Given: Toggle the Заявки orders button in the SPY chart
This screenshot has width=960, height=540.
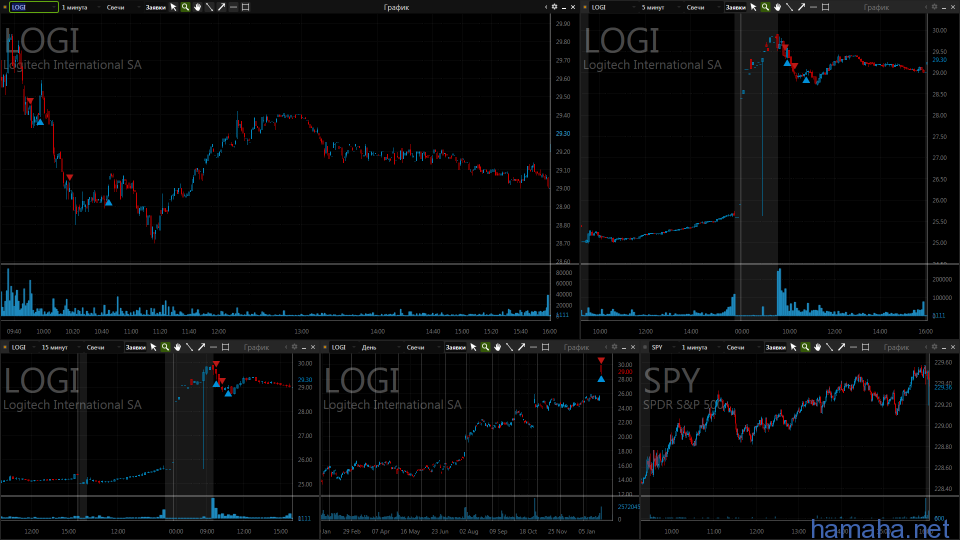Looking at the screenshot, I should (x=776, y=347).
